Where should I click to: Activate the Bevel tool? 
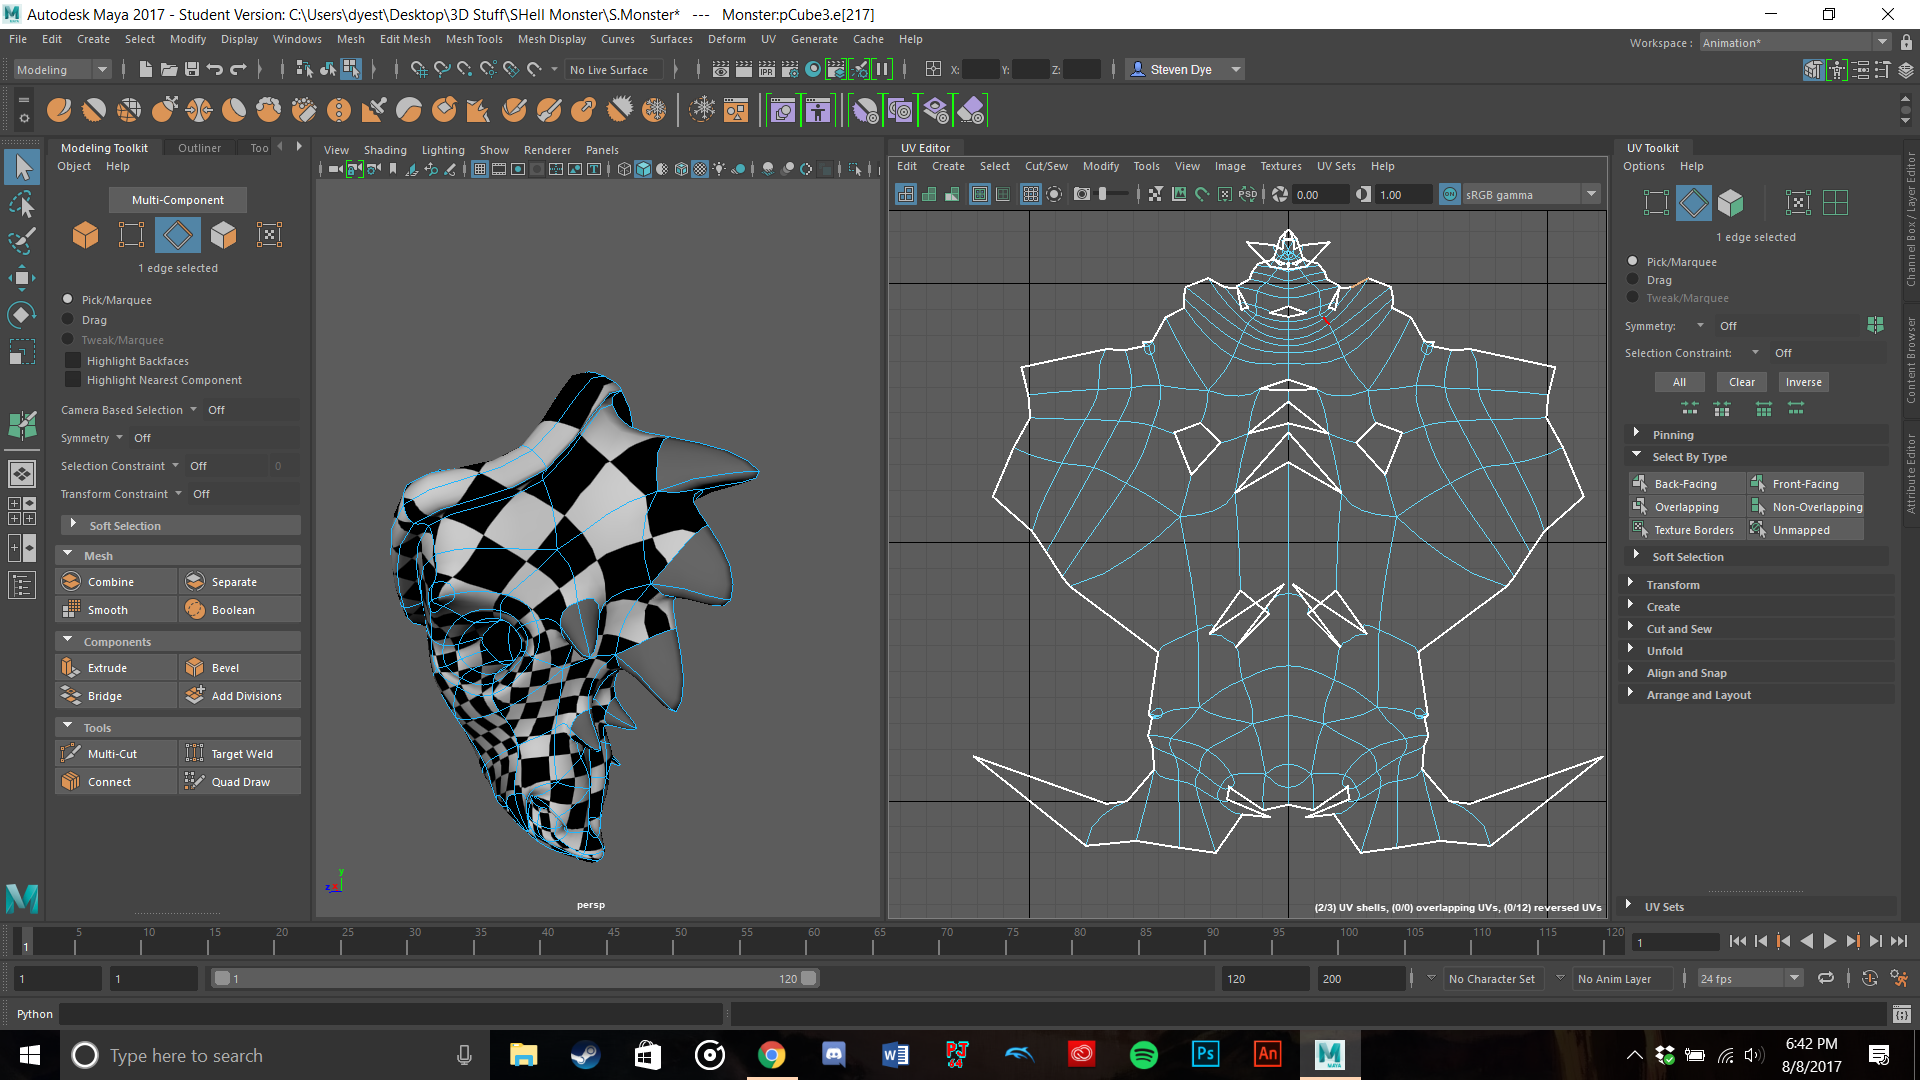(240, 668)
